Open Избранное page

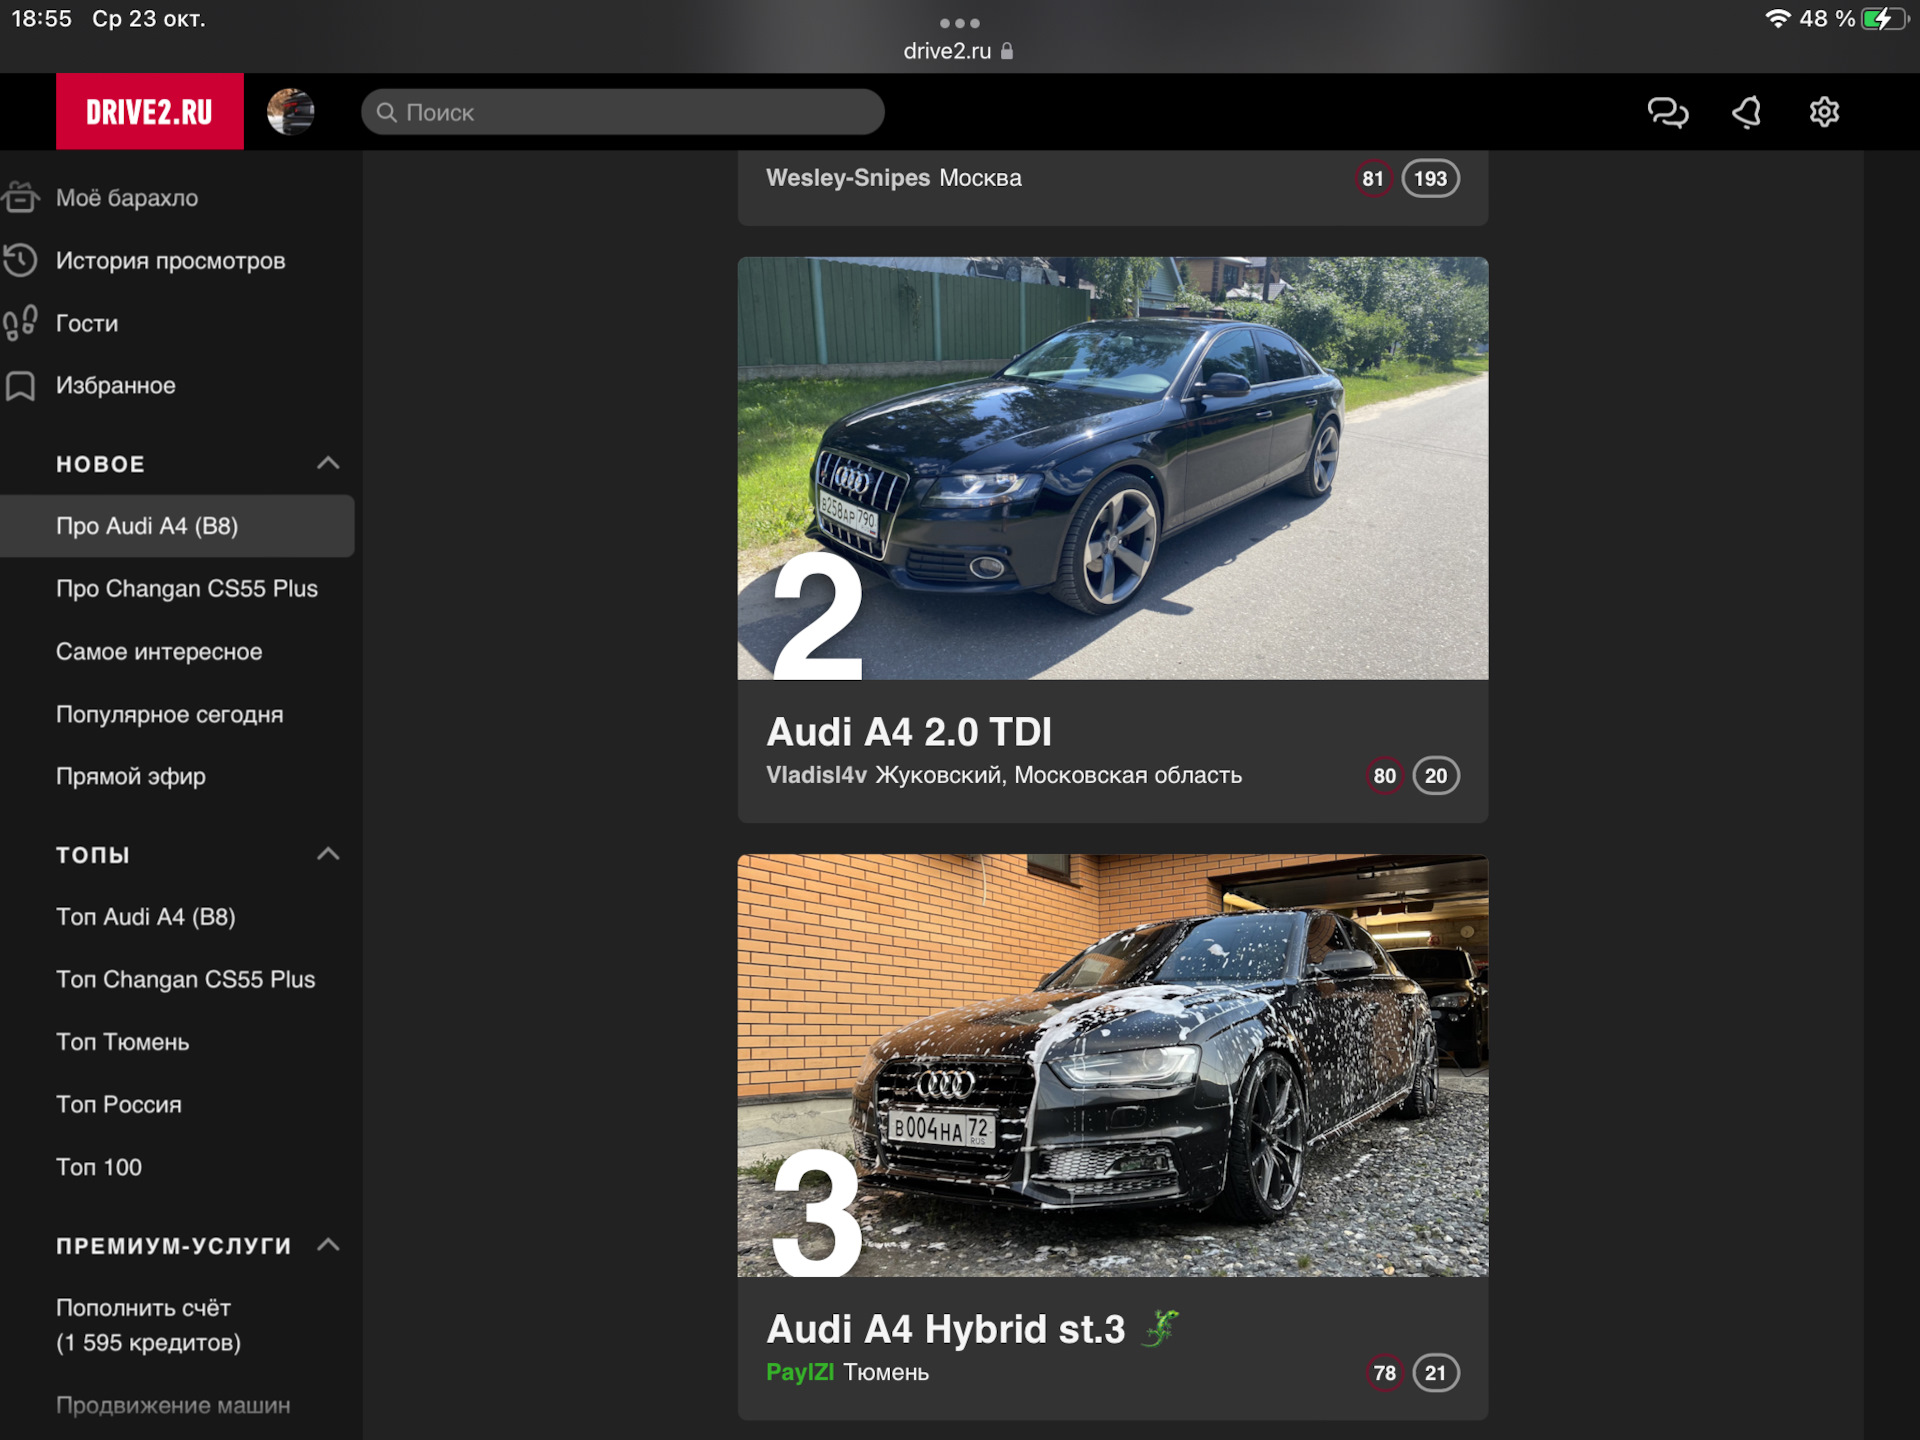tap(116, 386)
